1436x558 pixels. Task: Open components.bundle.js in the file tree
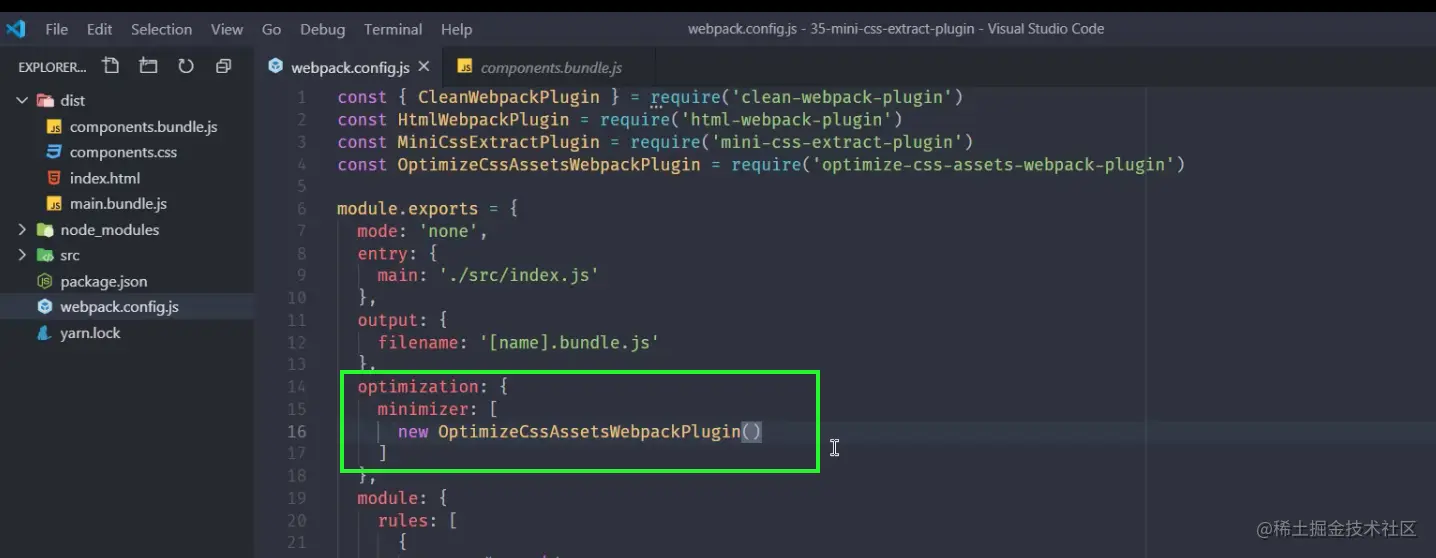(x=143, y=126)
